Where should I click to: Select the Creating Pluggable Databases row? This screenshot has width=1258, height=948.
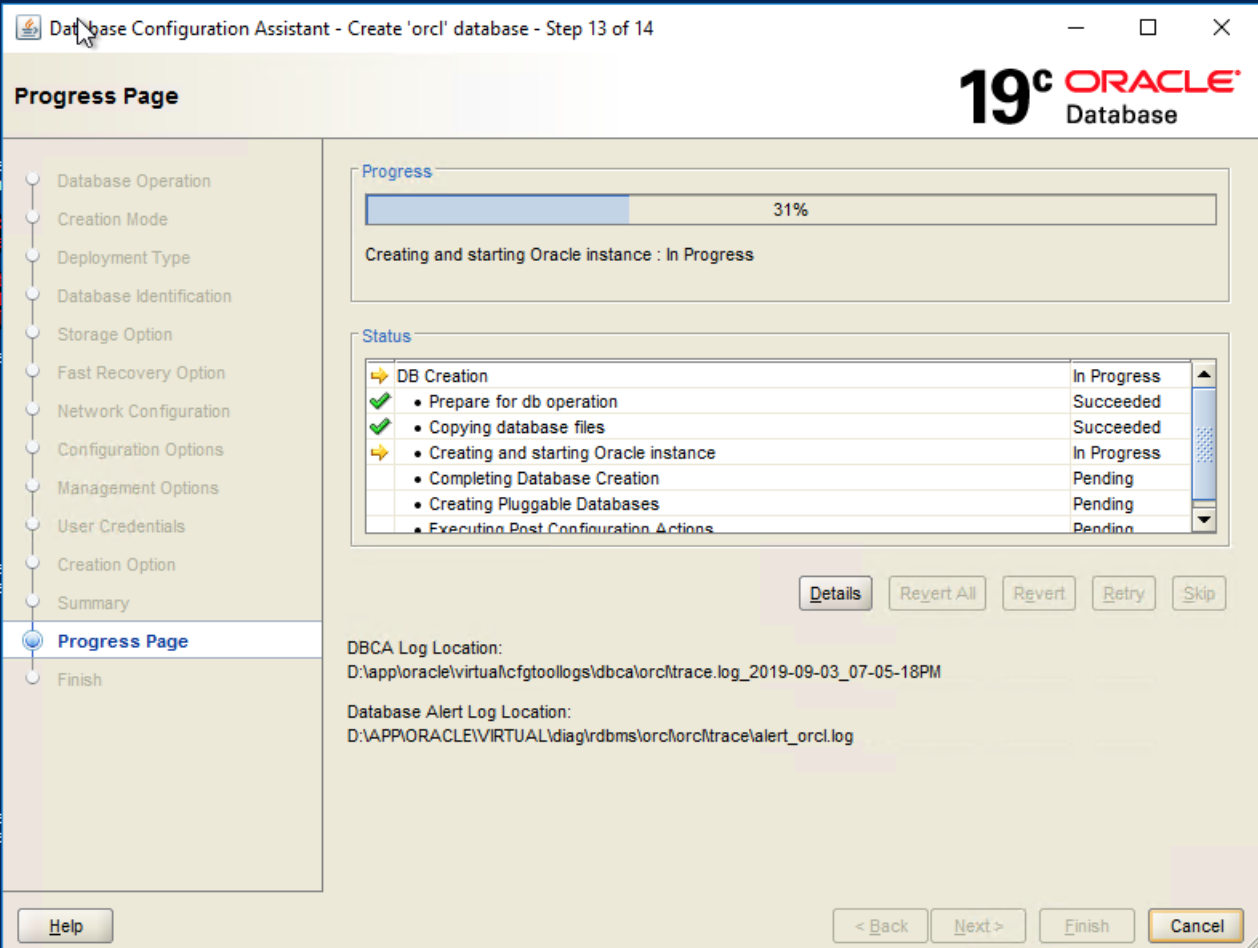point(779,504)
